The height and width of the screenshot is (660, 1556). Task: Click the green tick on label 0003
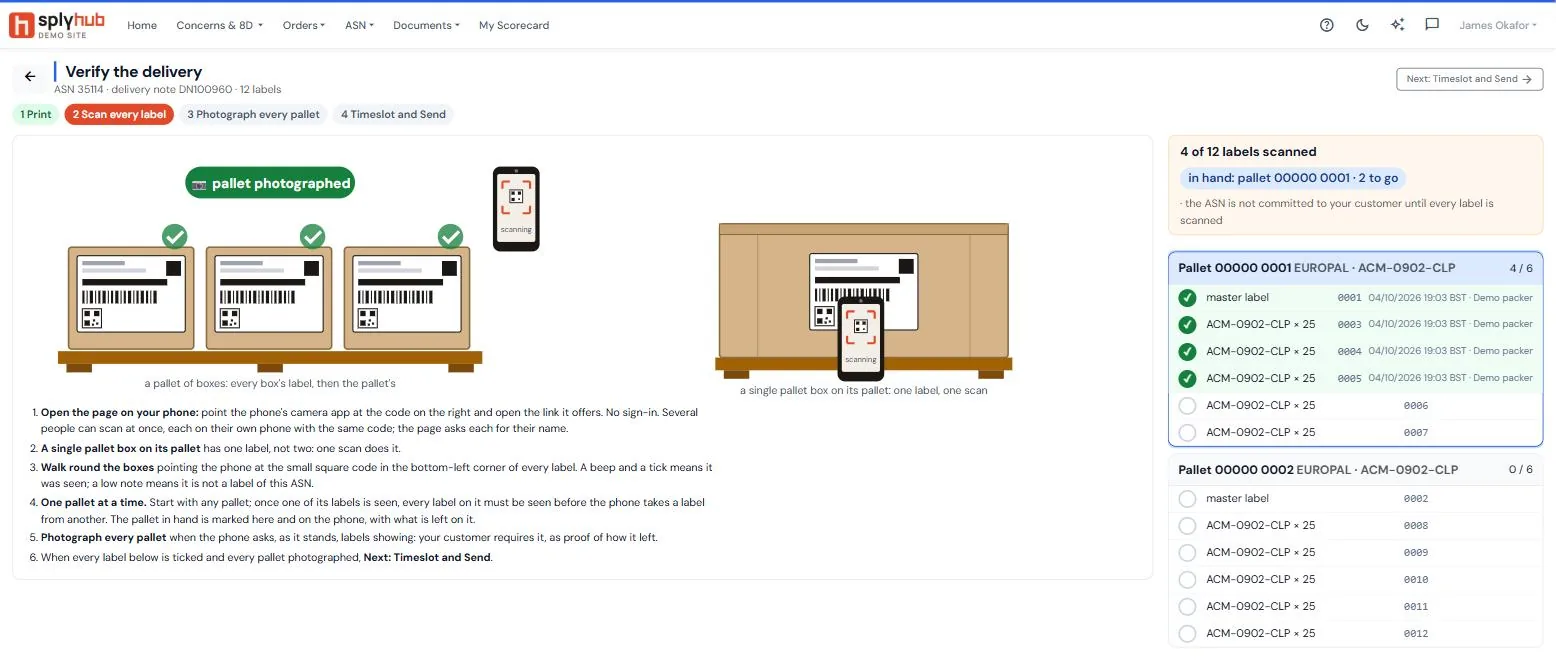1187,324
